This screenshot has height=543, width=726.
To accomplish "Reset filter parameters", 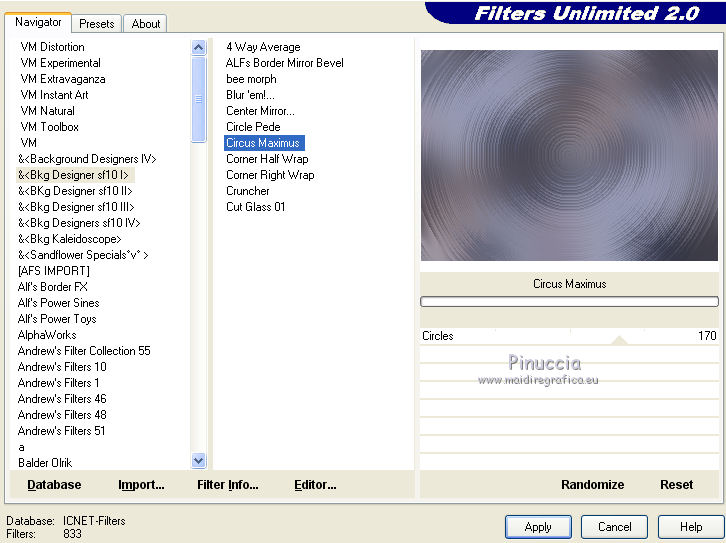I will (676, 485).
